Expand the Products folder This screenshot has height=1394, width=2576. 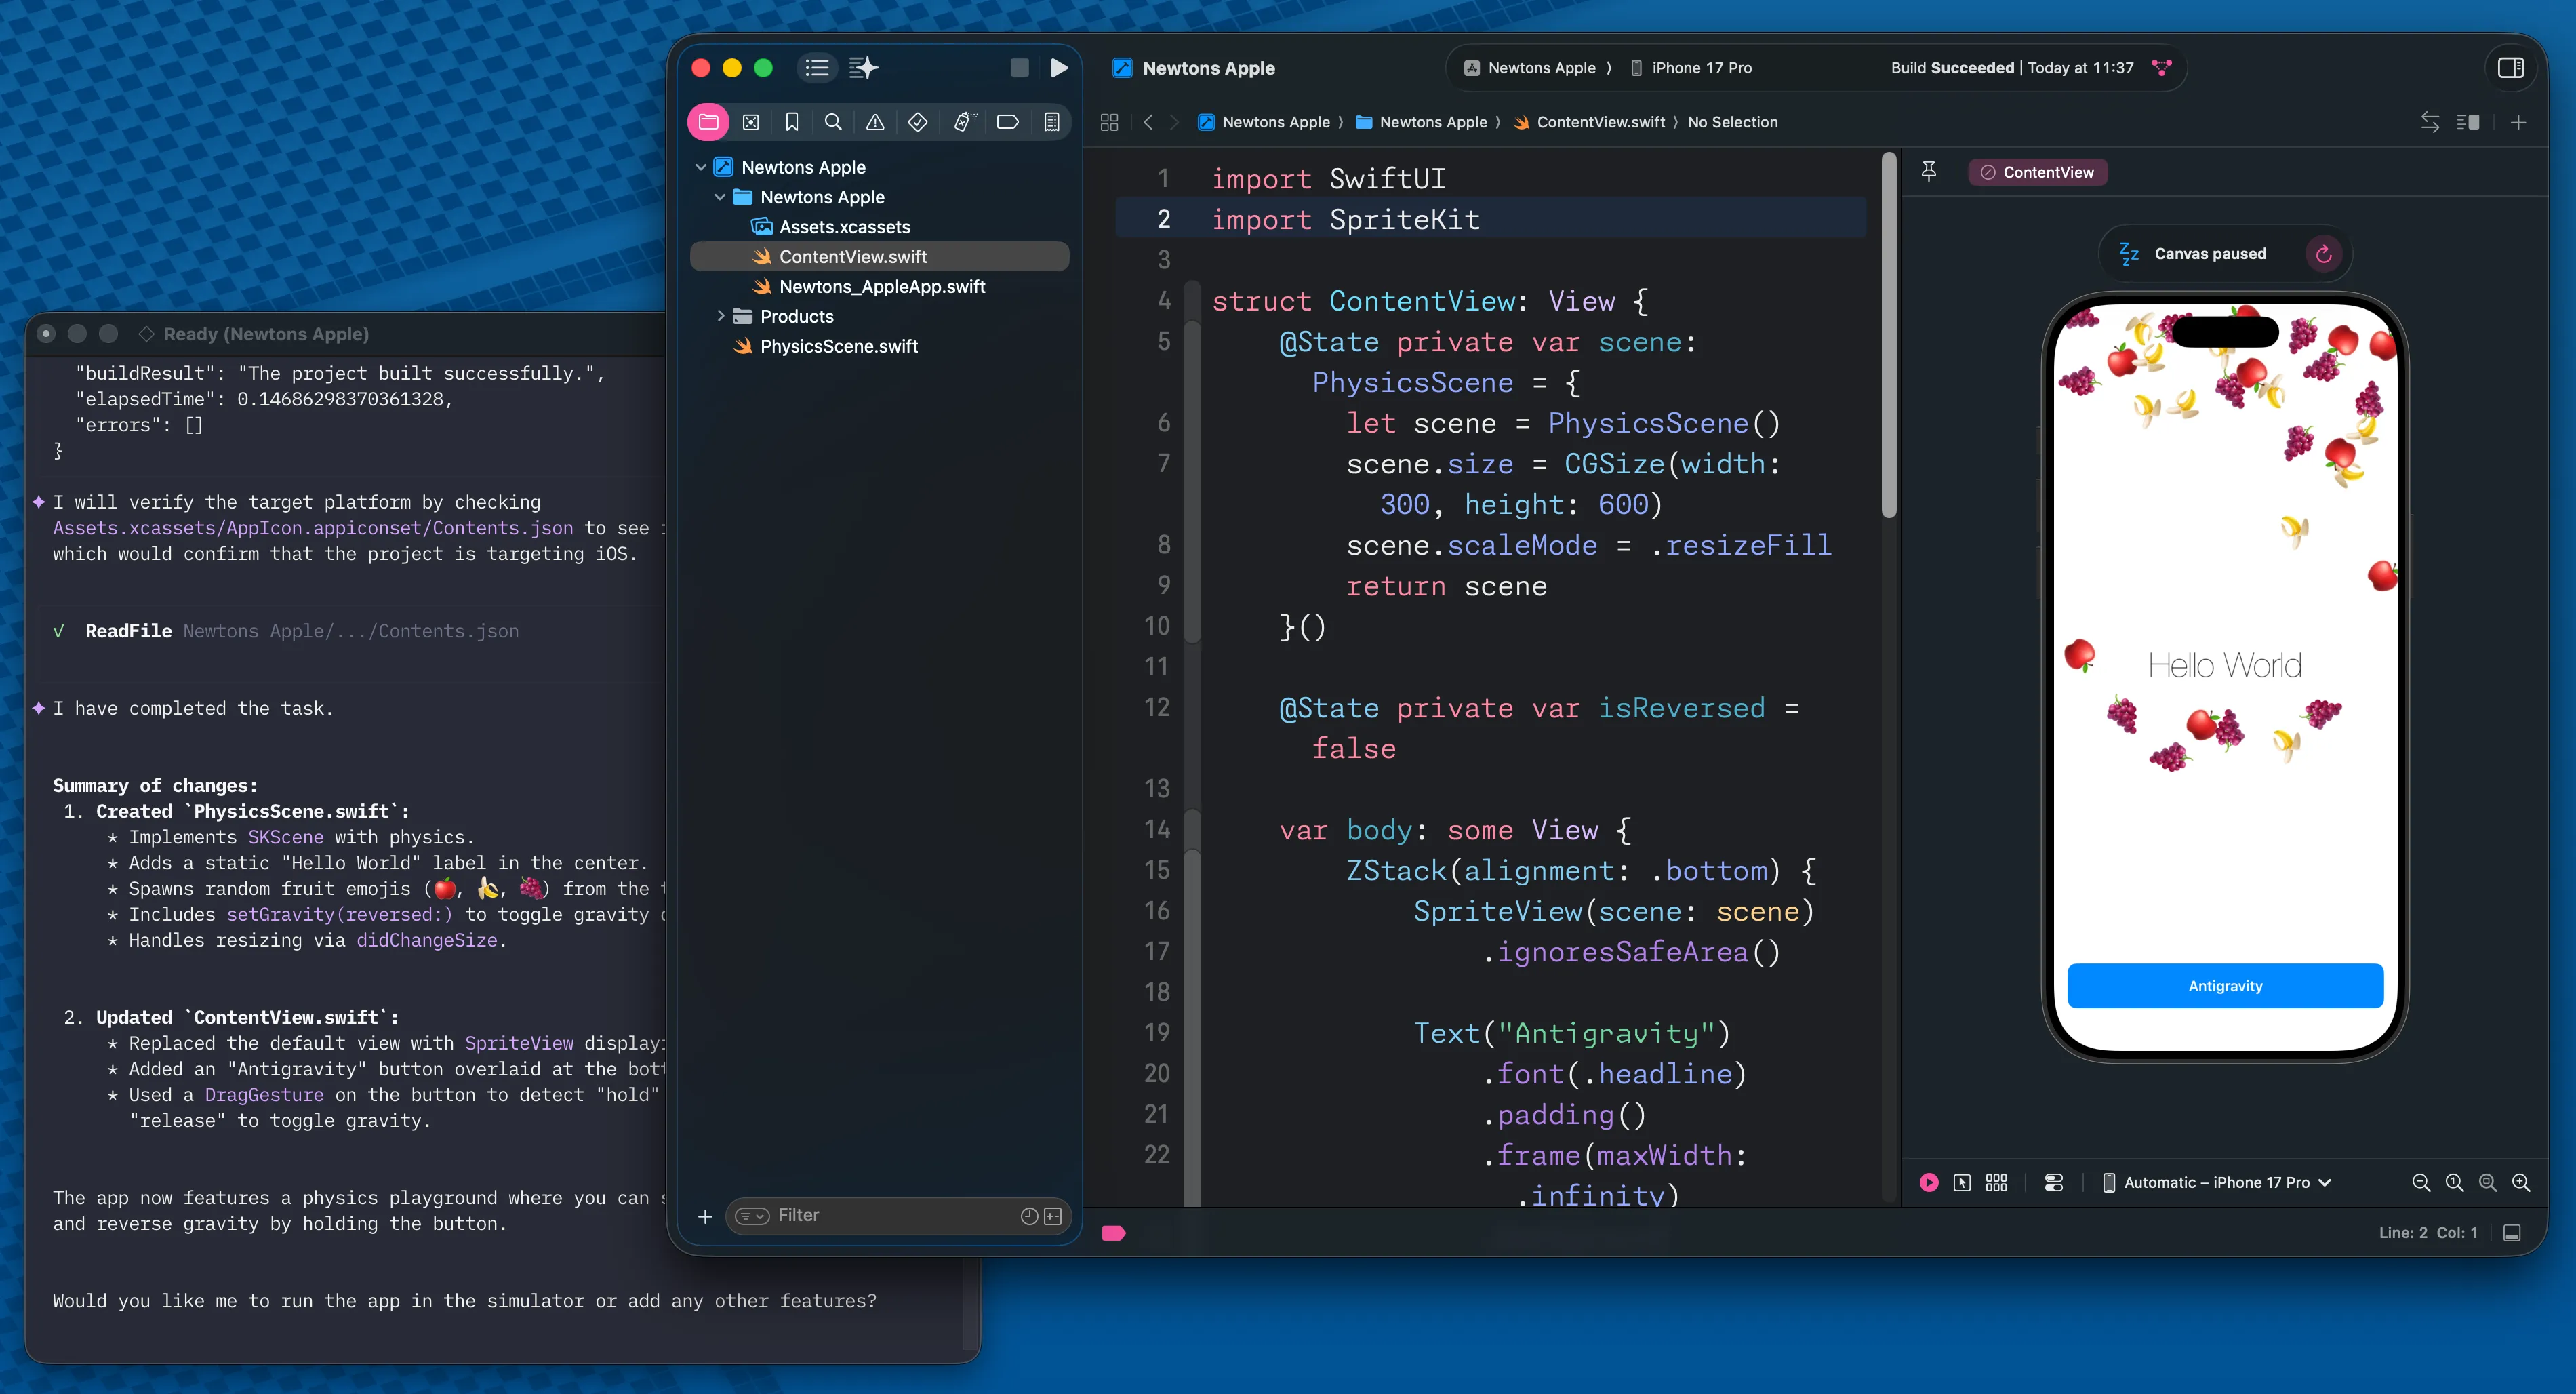720,316
